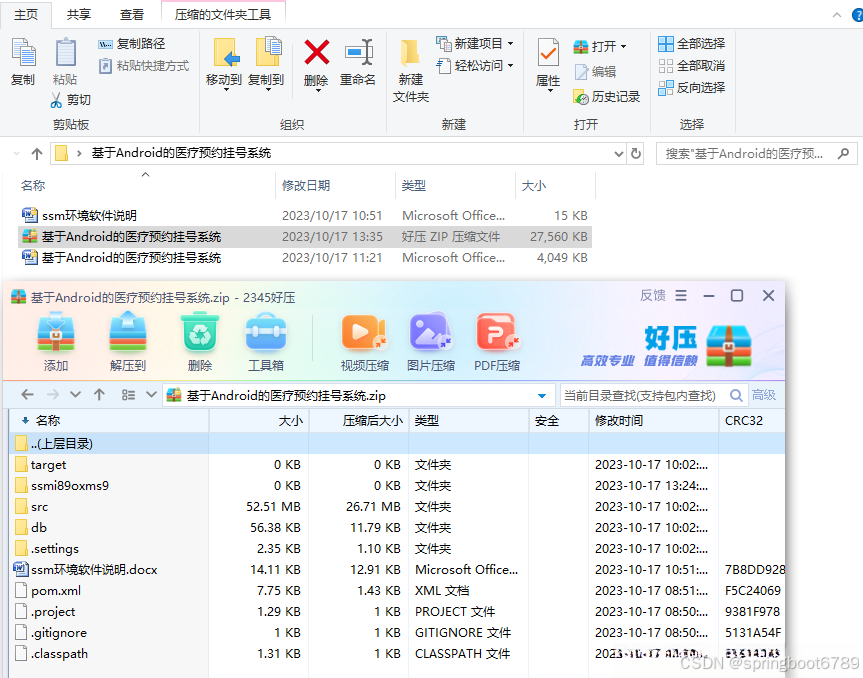863x678 pixels.
Task: Sort archive by compressed size column
Action: (358, 421)
